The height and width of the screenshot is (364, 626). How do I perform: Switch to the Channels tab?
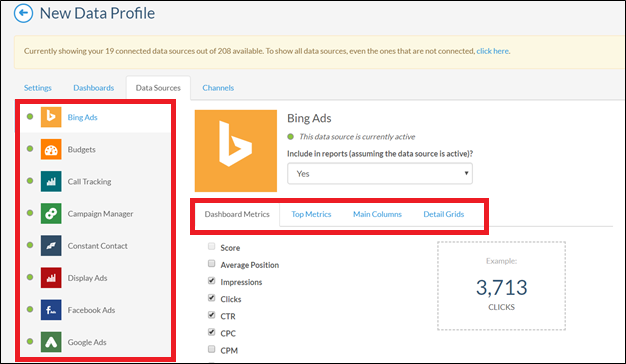coord(218,88)
